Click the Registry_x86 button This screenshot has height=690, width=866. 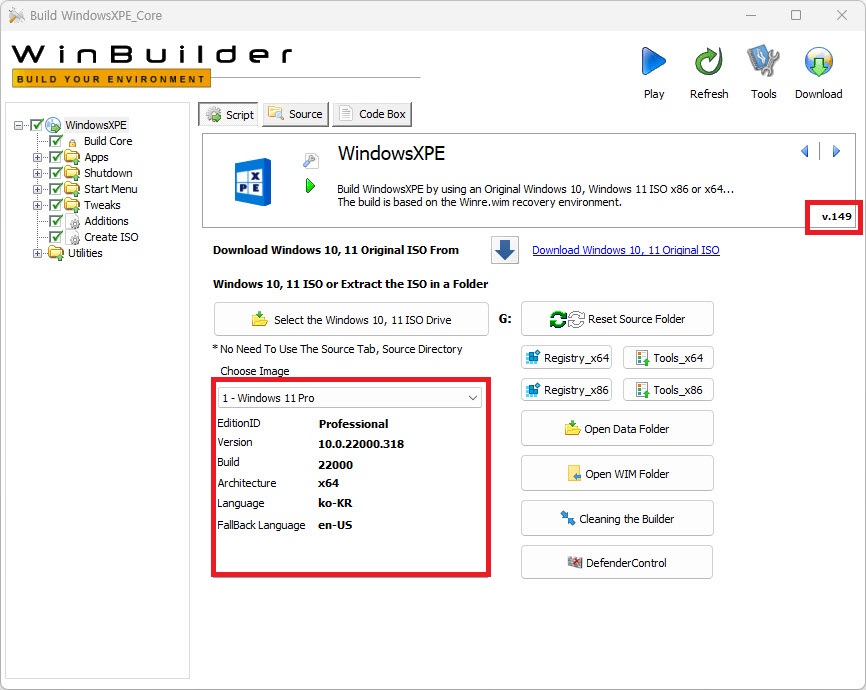coord(567,390)
